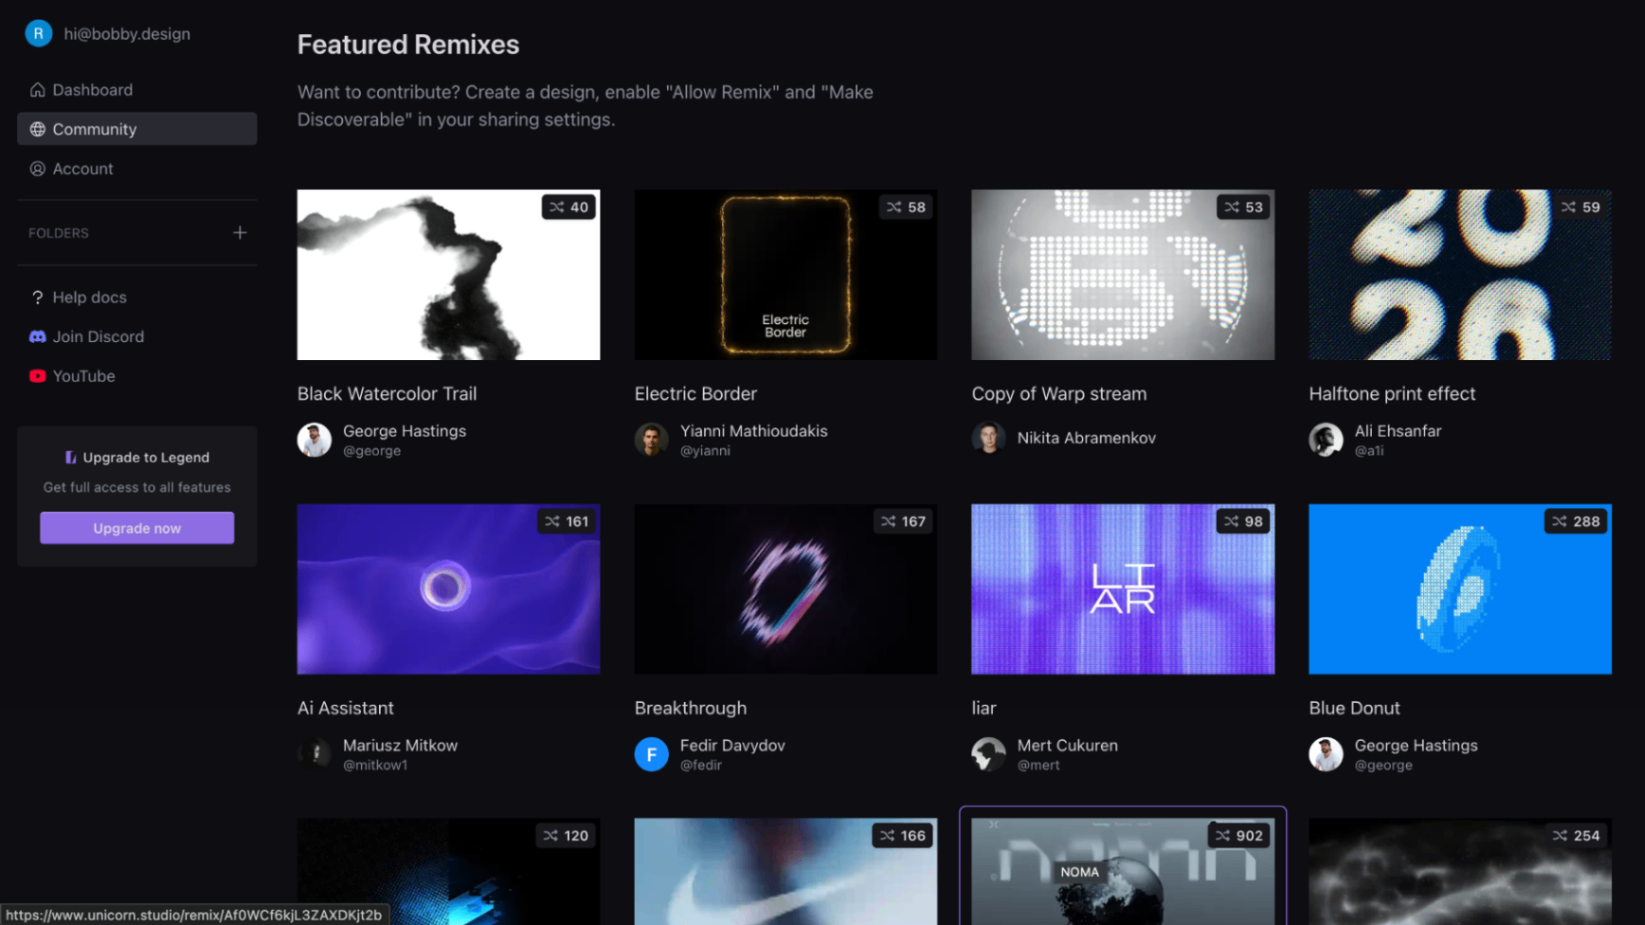This screenshot has width=1645, height=925.
Task: Click the hi@bobby.design account badge
Action: tap(106, 33)
